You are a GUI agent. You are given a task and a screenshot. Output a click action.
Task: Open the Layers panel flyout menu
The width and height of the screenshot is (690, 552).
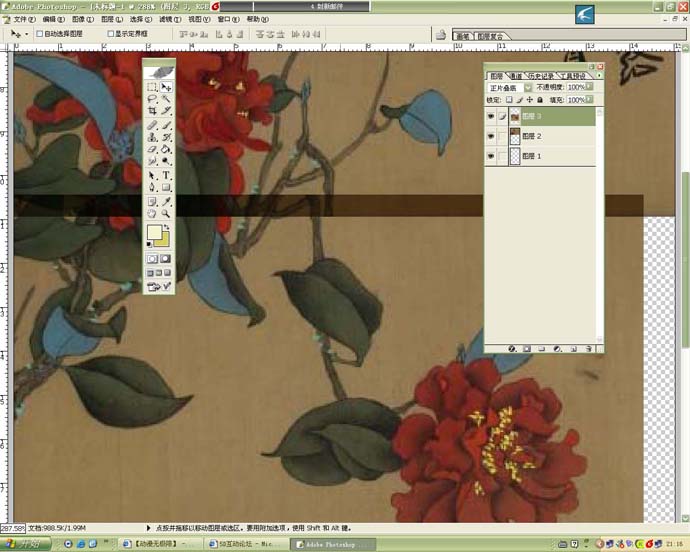[599, 76]
